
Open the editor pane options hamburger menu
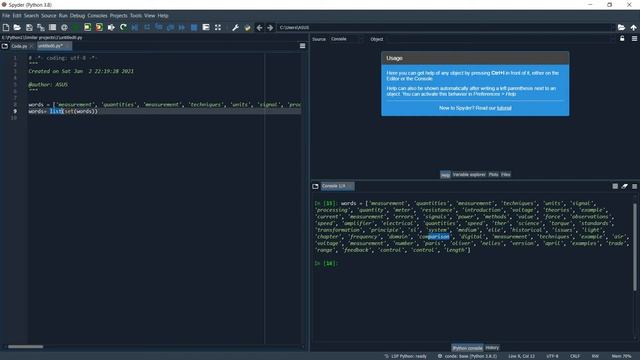pyautogui.click(x=302, y=46)
